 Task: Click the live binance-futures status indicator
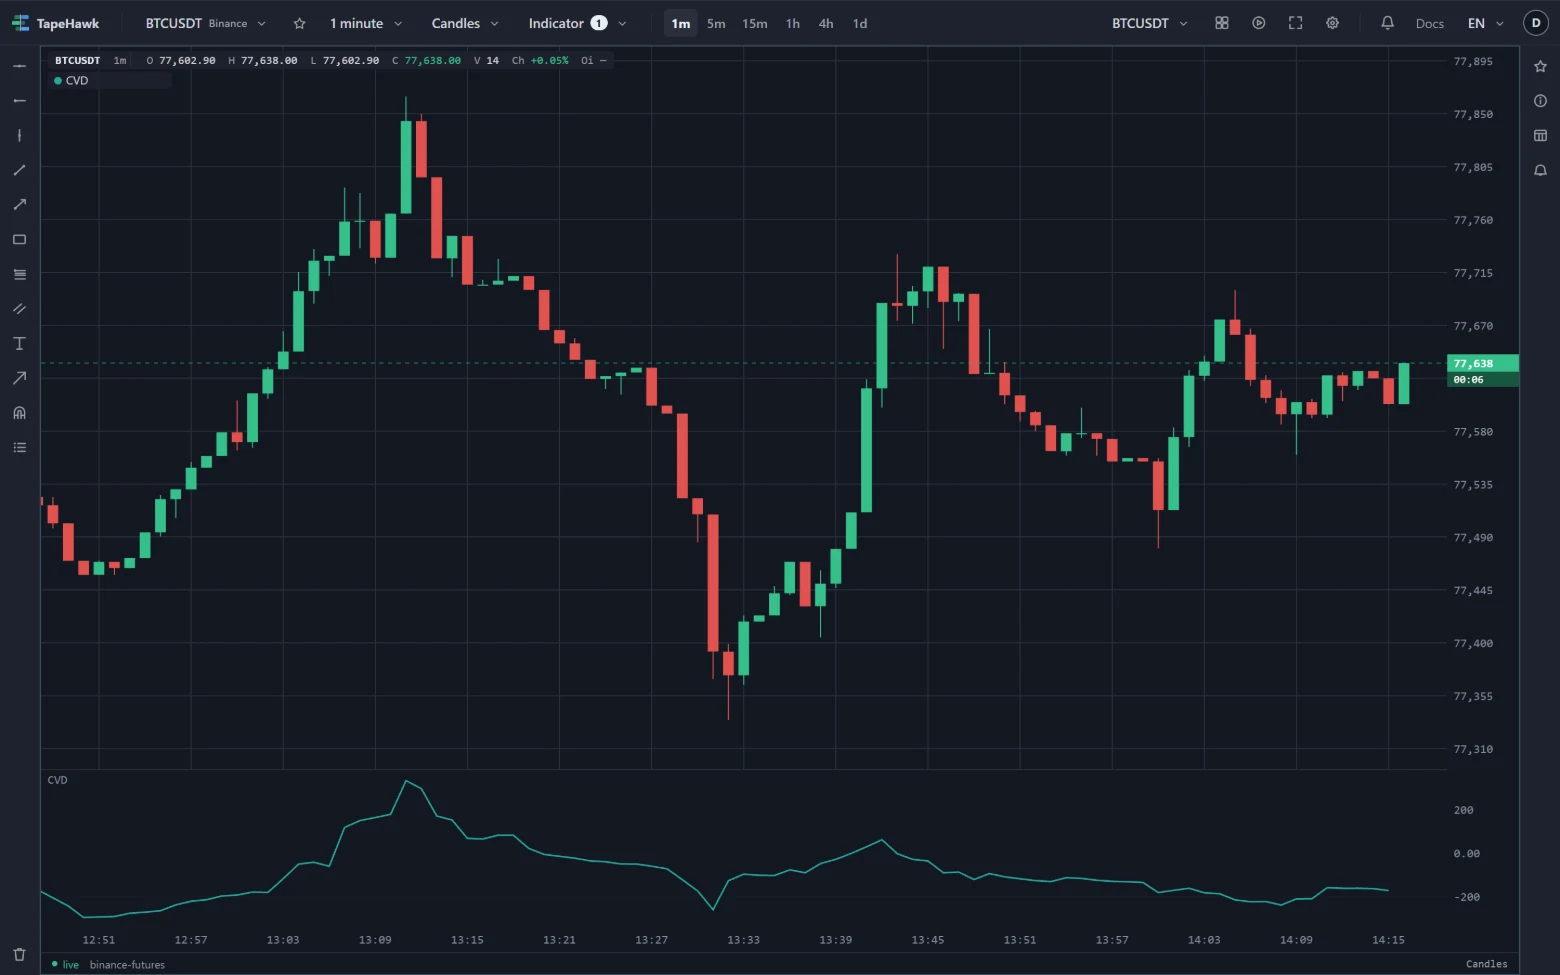108,965
